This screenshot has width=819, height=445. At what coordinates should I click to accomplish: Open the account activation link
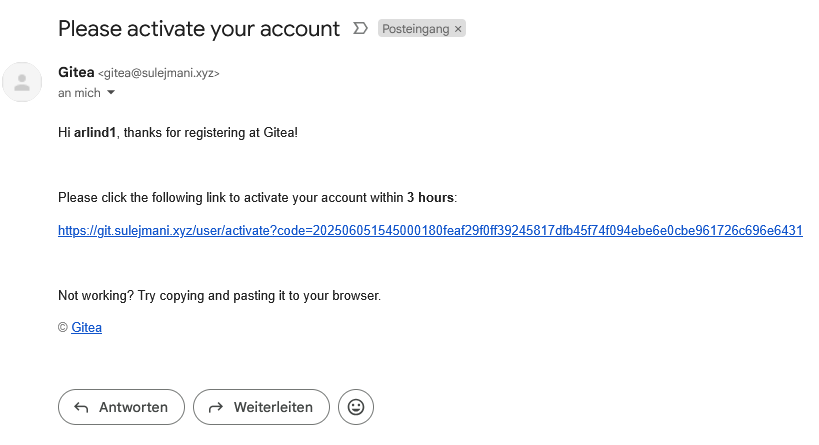(x=430, y=230)
